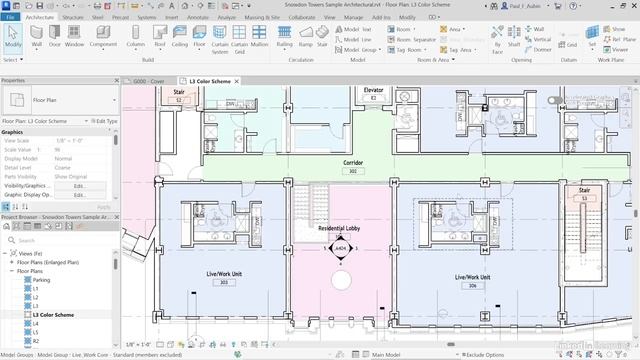Toggle Show work plane
640x360 pixels.
(x=614, y=29)
